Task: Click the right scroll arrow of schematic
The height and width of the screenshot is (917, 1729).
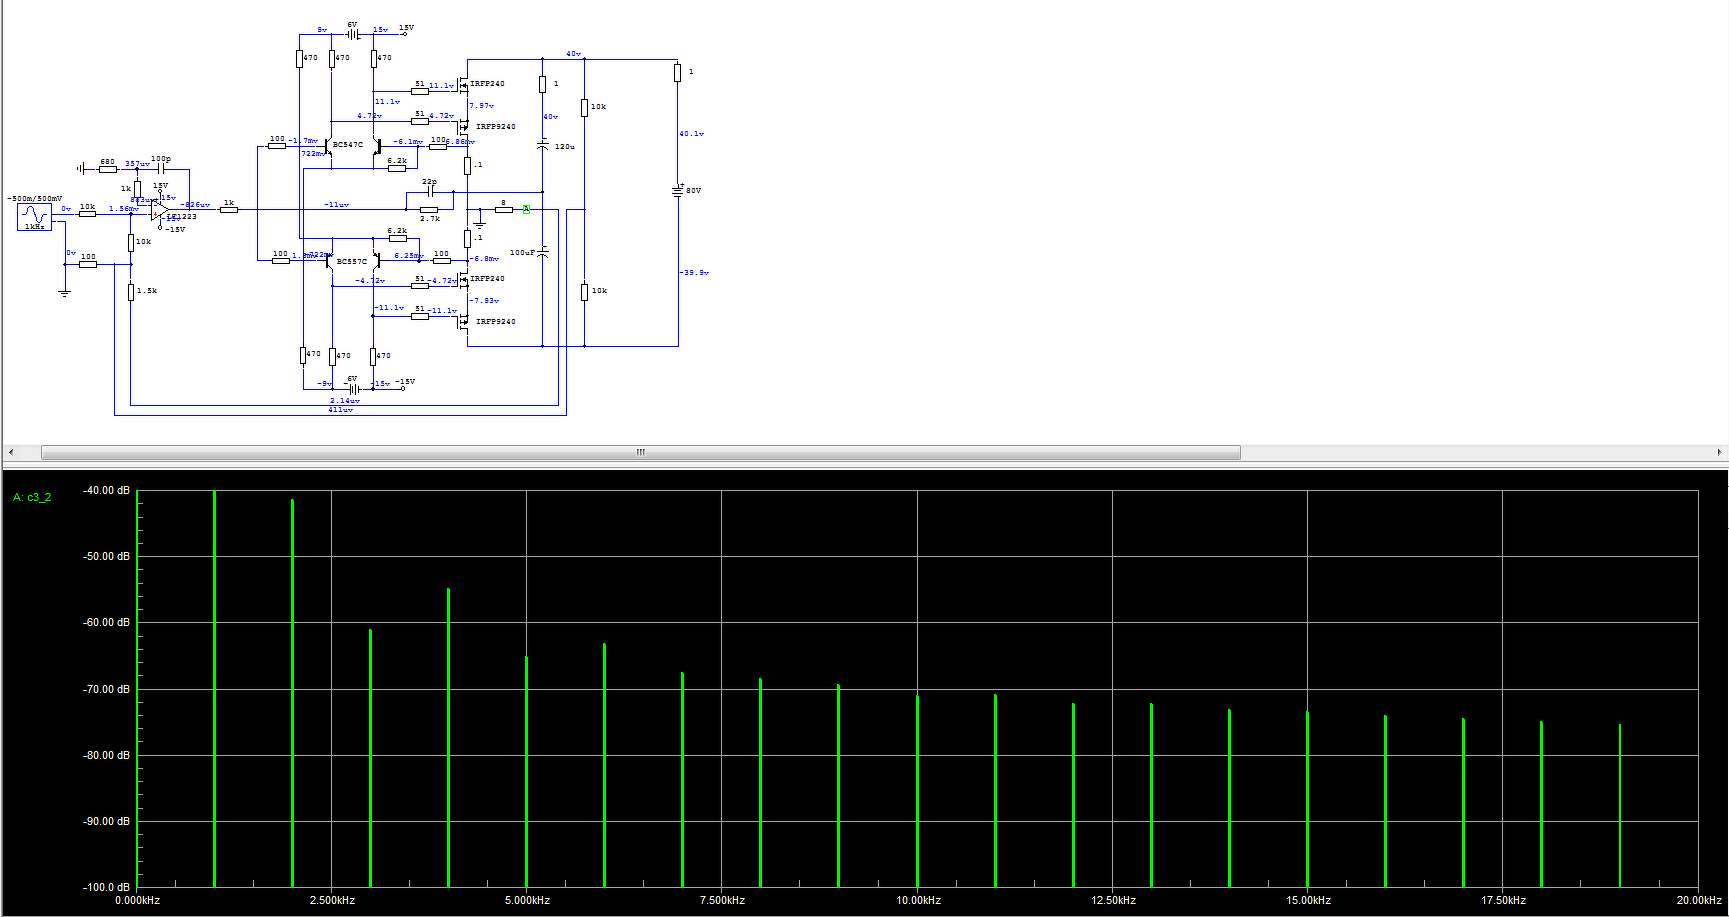Action: pos(1719,452)
